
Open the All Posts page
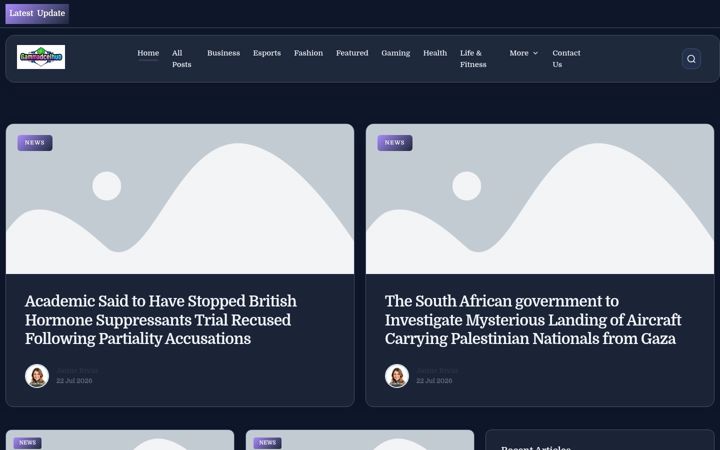tap(181, 59)
